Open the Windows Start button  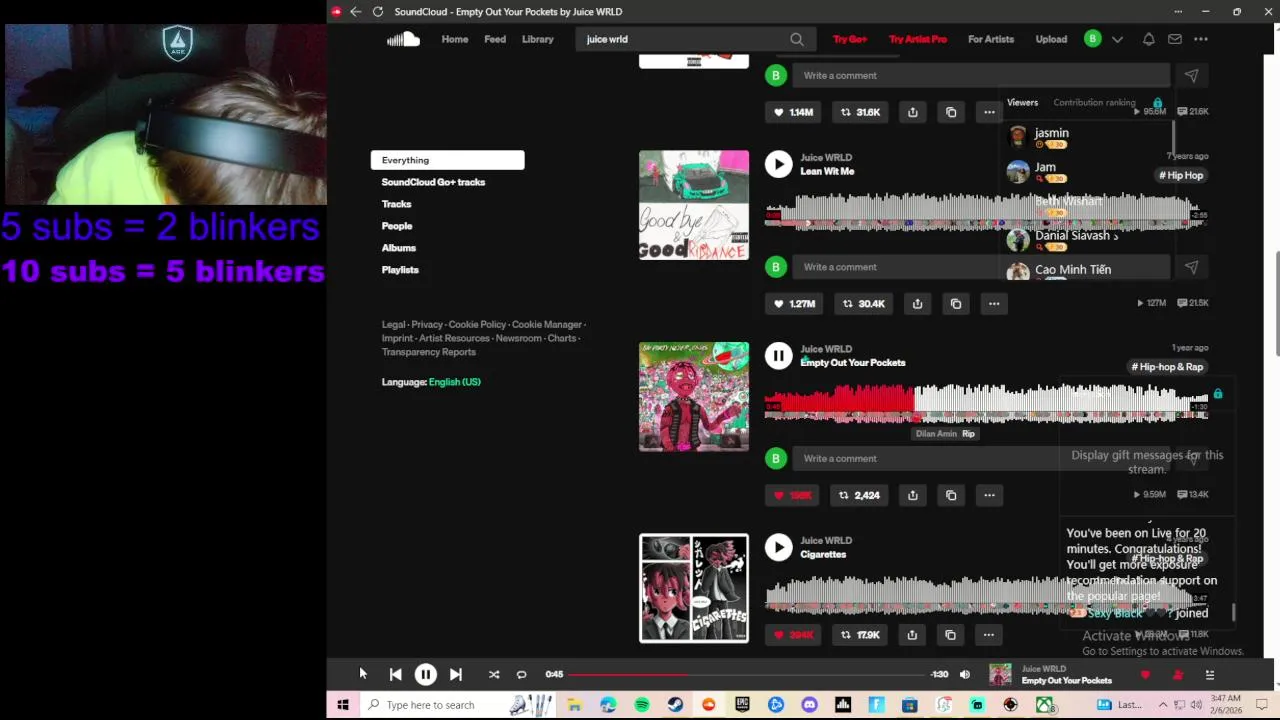(343, 705)
